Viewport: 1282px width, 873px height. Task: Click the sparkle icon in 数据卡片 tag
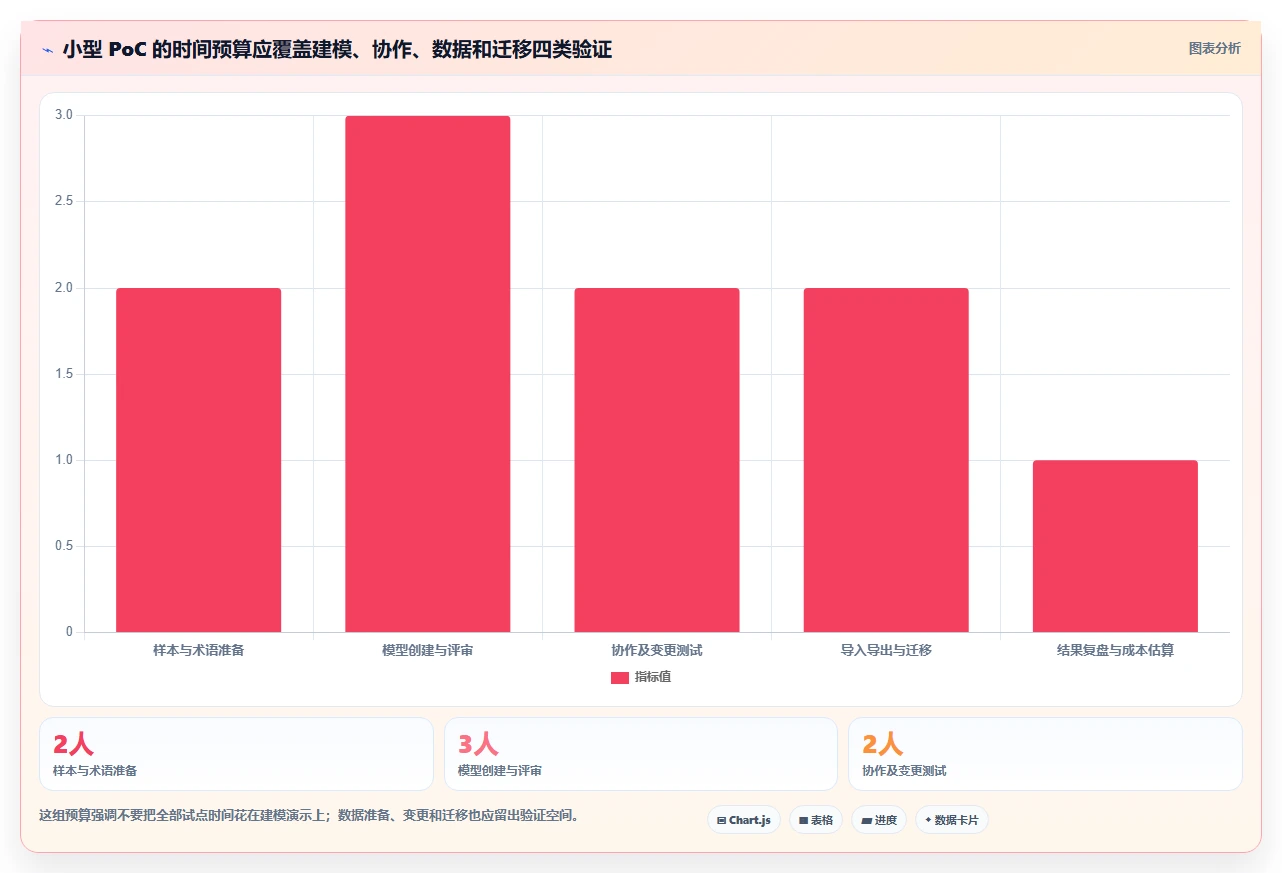pyautogui.click(x=928, y=820)
